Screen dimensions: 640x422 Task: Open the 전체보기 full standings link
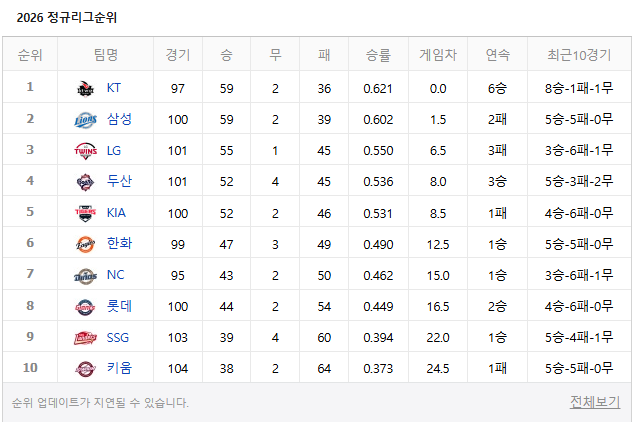click(x=595, y=402)
